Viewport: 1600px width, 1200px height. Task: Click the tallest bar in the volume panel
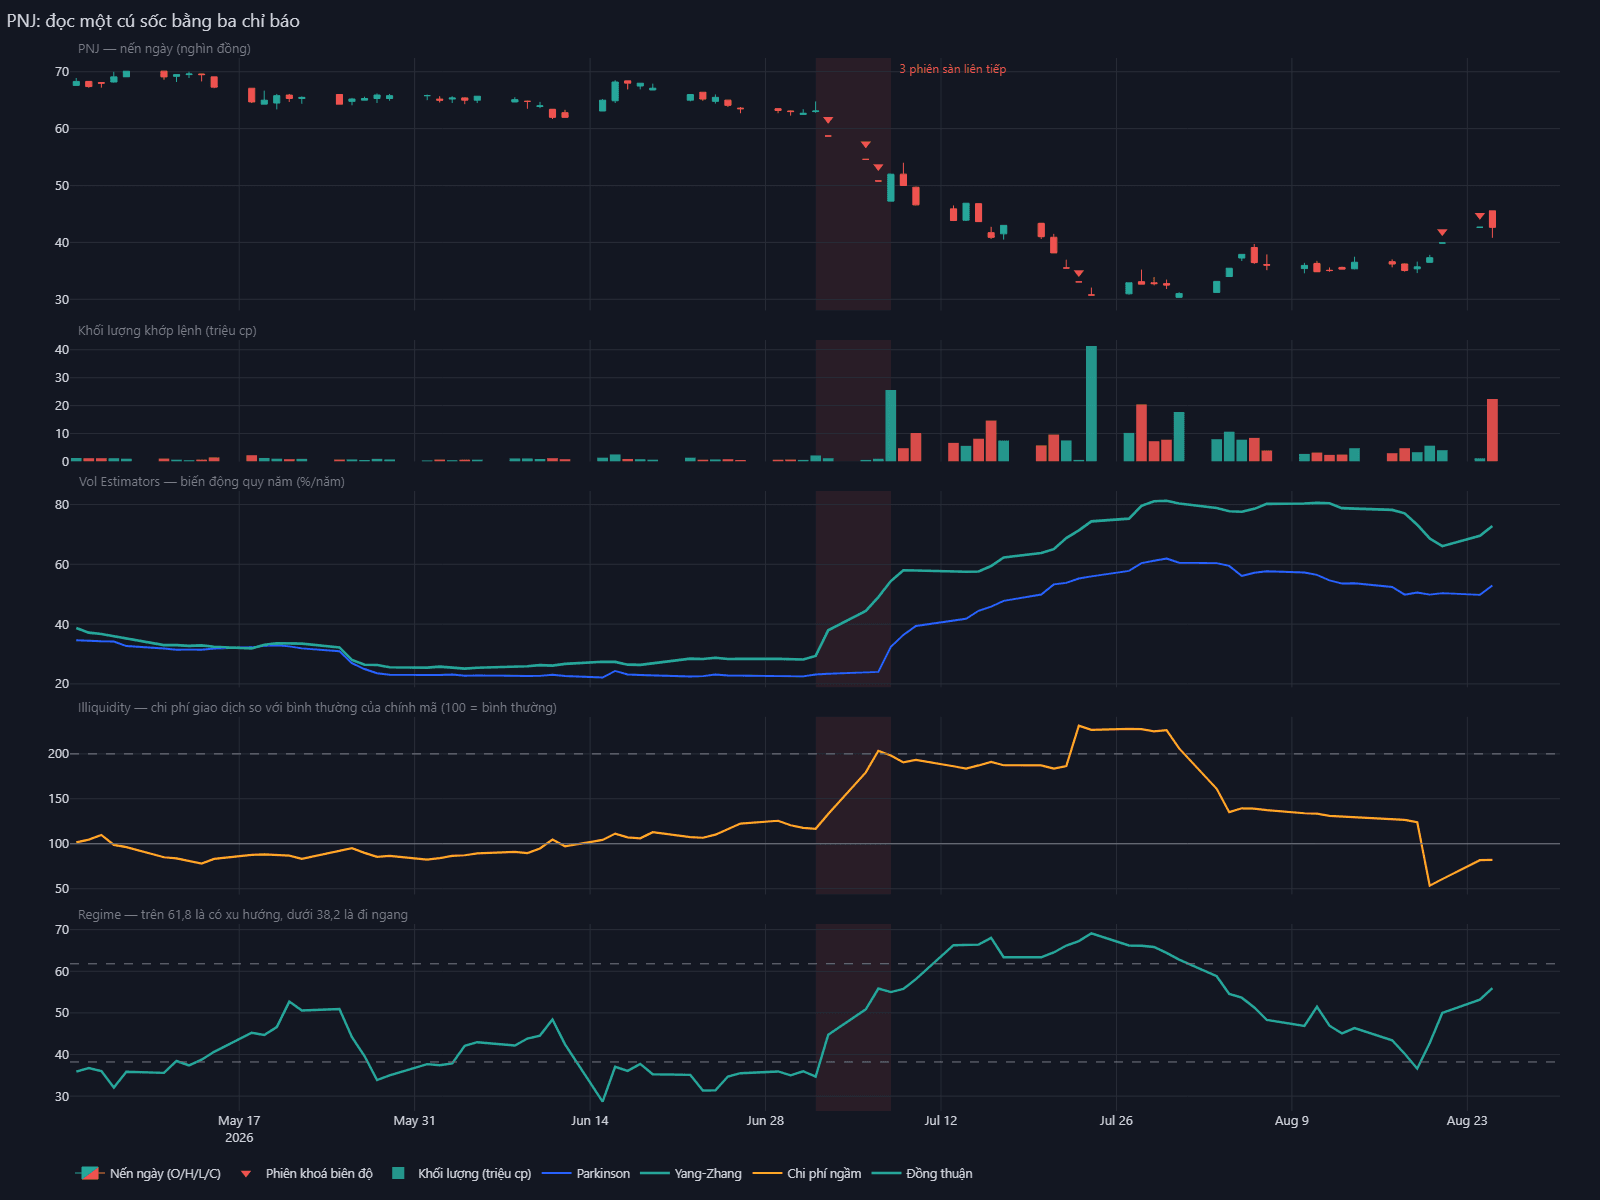1091,404
